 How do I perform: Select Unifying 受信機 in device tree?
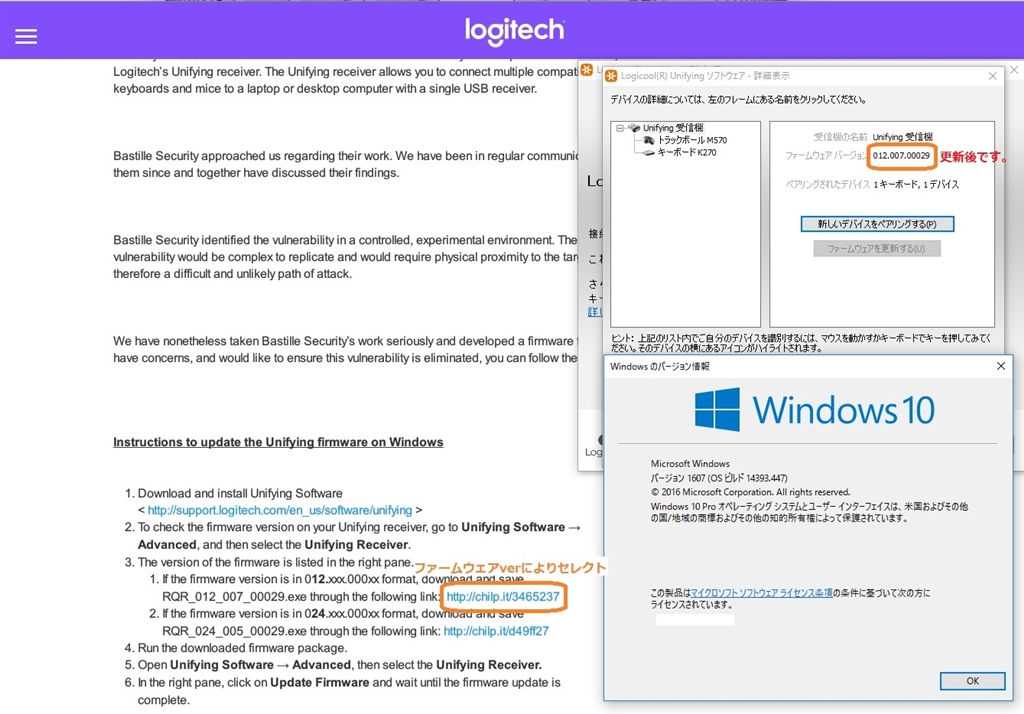click(x=673, y=128)
